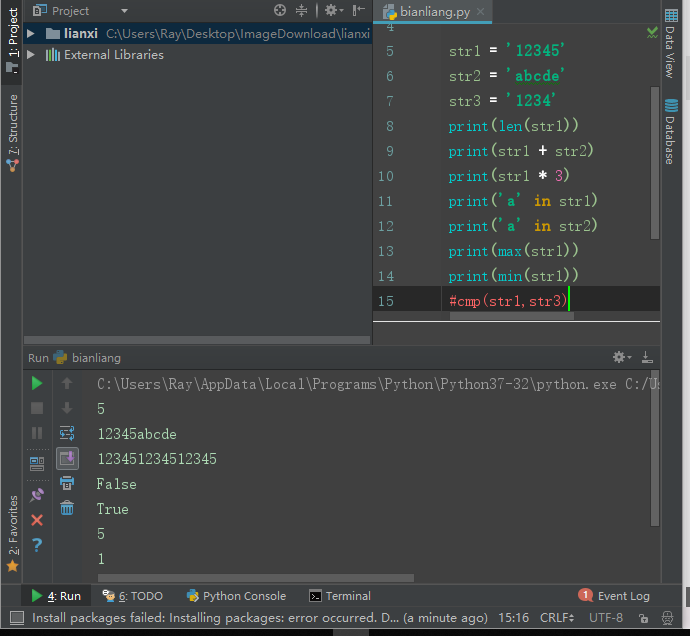
Task: Click the Scroll from Source crosshair icon
Action: point(280,10)
